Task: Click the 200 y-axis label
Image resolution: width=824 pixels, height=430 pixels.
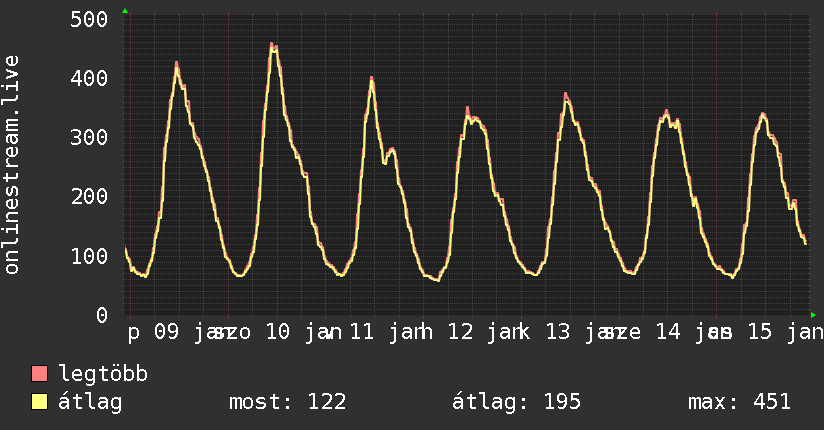Action: tap(89, 197)
